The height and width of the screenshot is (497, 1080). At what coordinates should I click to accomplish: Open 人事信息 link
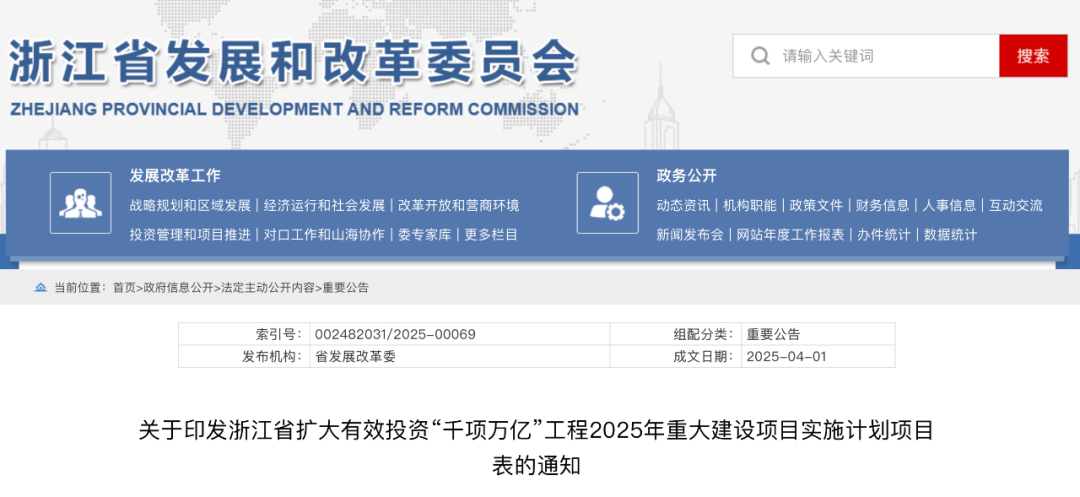point(949,205)
